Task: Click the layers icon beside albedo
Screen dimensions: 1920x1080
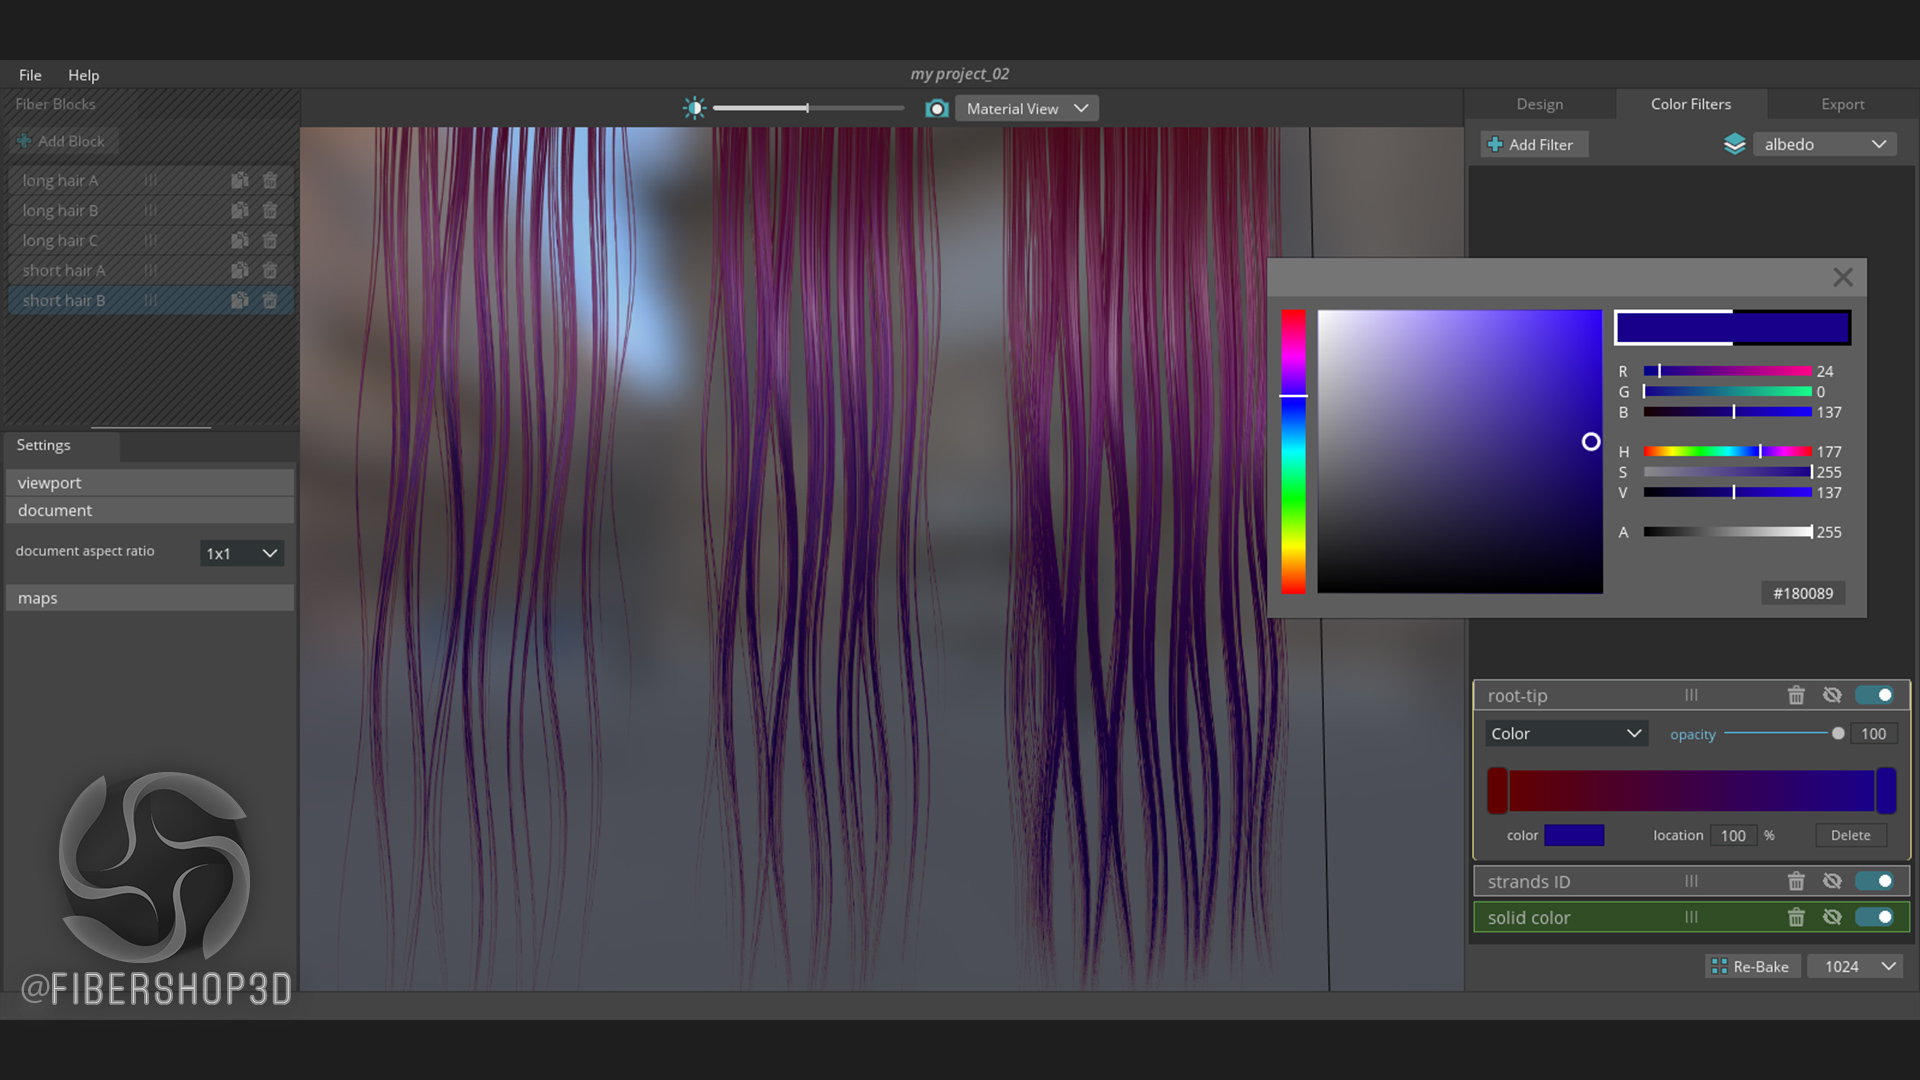Action: point(1734,145)
